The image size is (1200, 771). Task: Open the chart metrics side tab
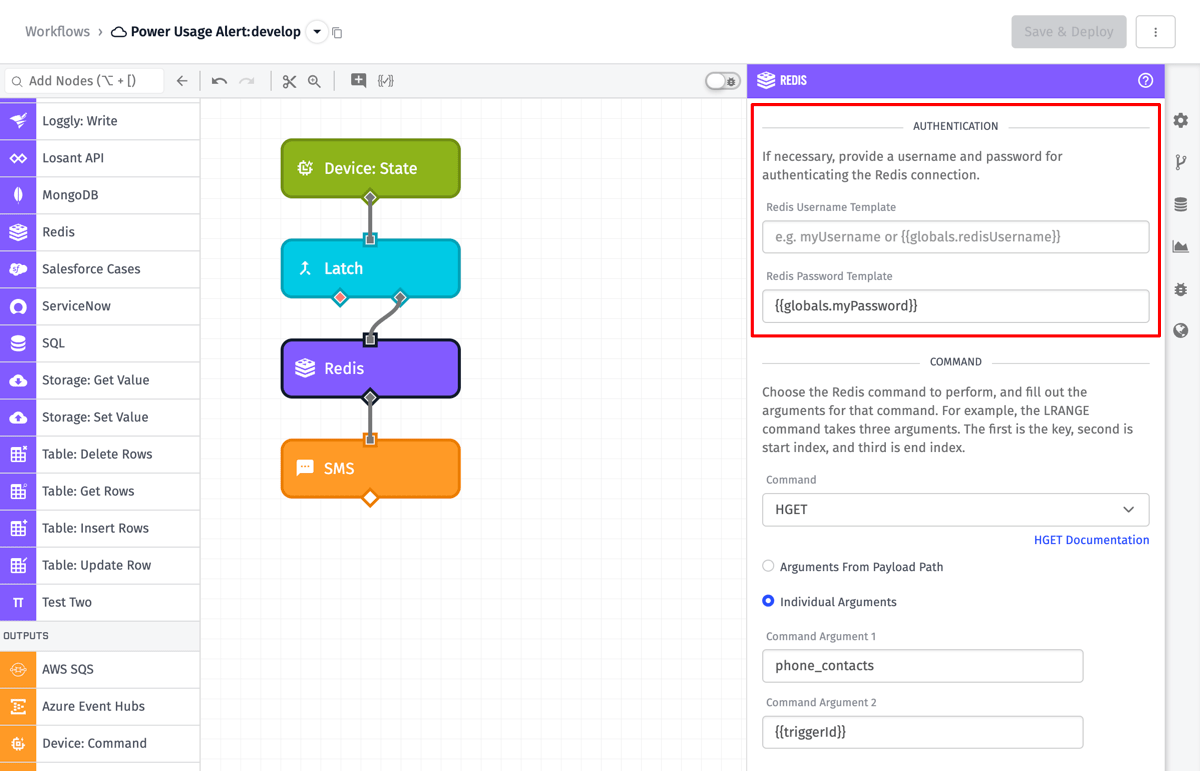coord(1181,246)
